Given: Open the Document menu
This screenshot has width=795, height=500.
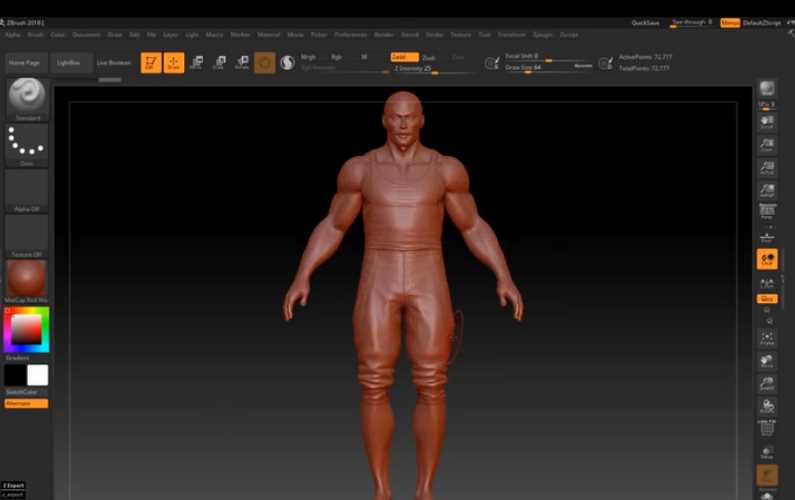Looking at the screenshot, I should coord(86,35).
